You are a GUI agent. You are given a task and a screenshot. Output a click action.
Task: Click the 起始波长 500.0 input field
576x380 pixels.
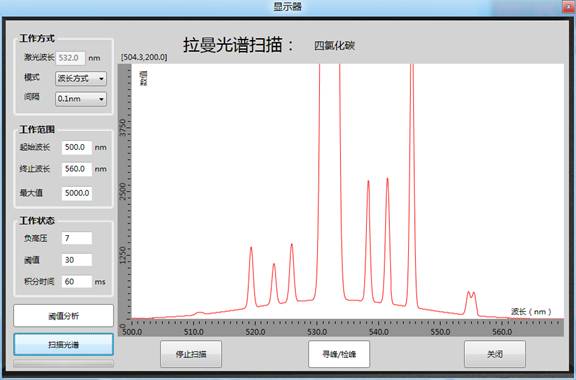pos(76,147)
